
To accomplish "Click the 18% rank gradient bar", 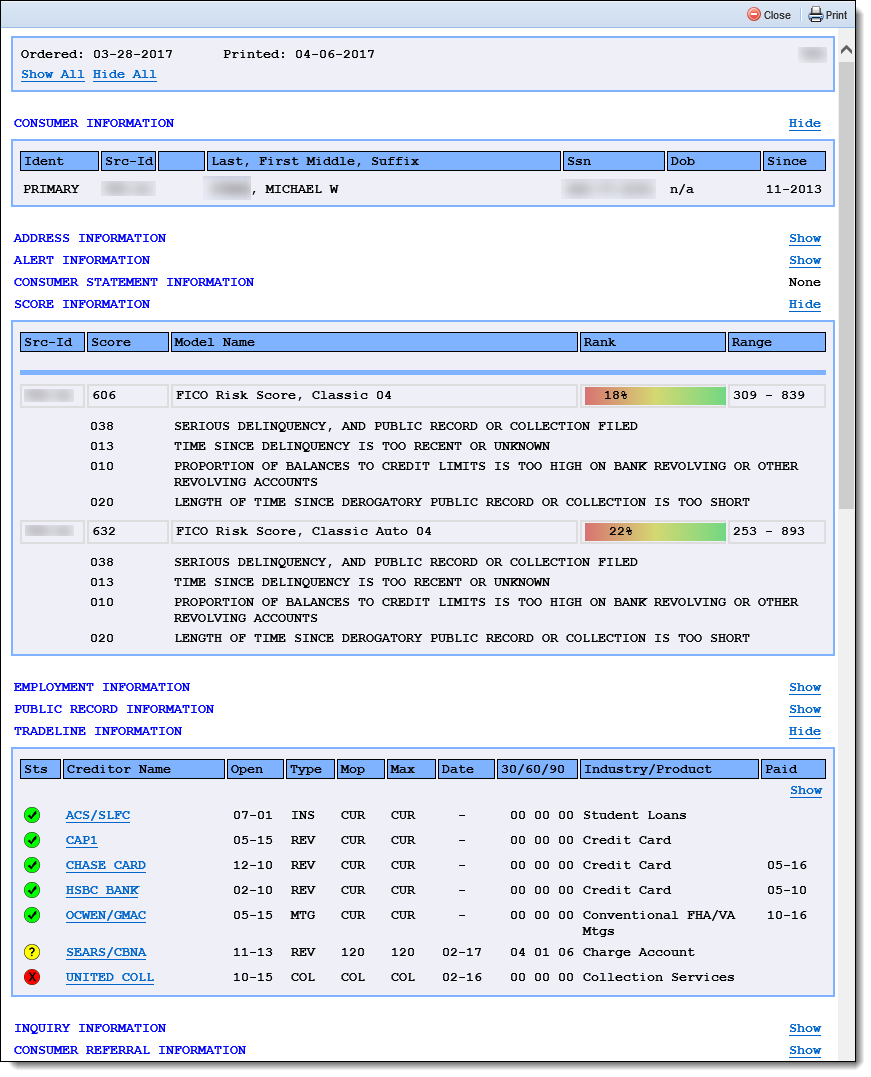I will [655, 396].
